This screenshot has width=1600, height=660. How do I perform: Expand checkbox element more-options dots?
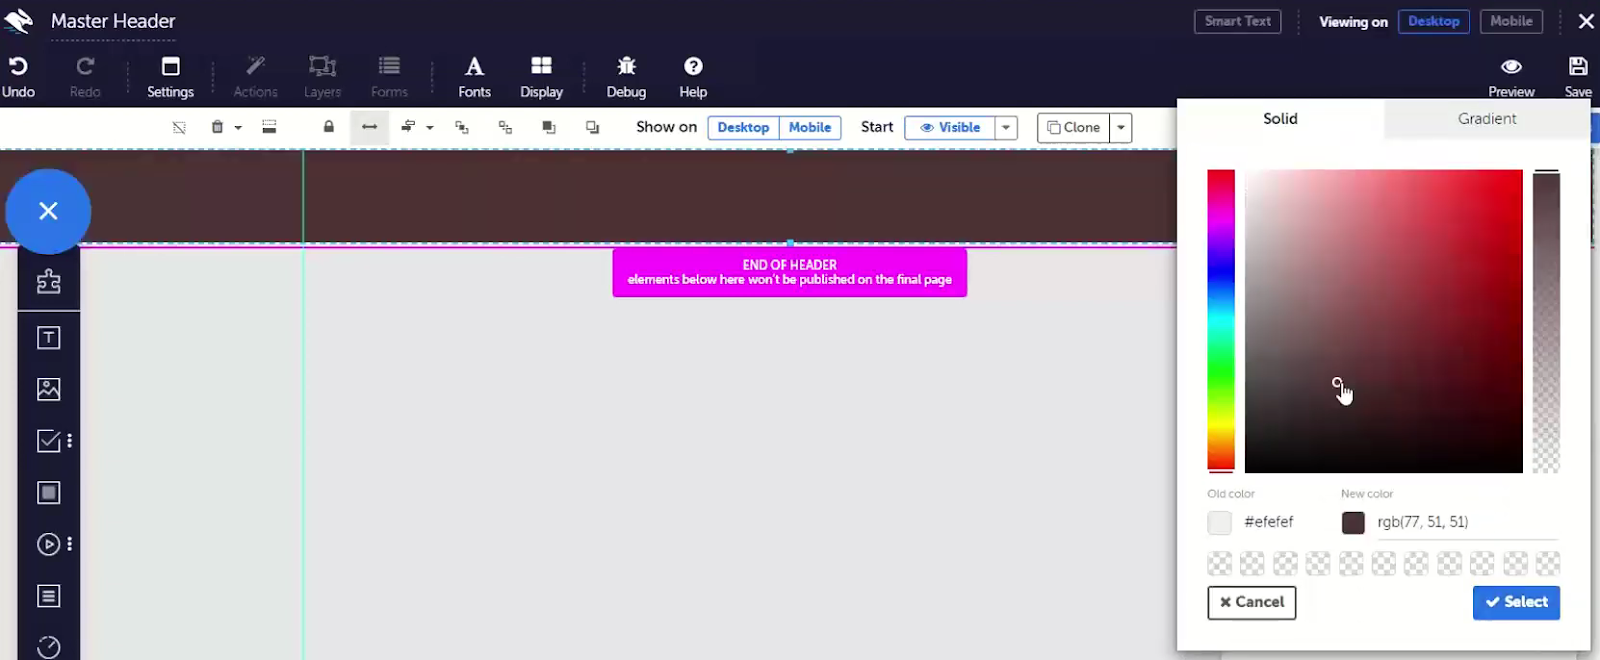[69, 441]
